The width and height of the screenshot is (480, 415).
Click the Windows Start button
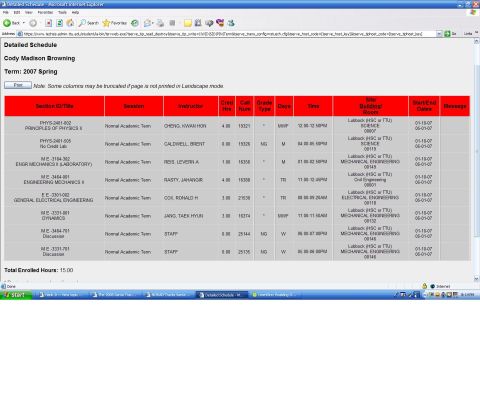point(16,295)
